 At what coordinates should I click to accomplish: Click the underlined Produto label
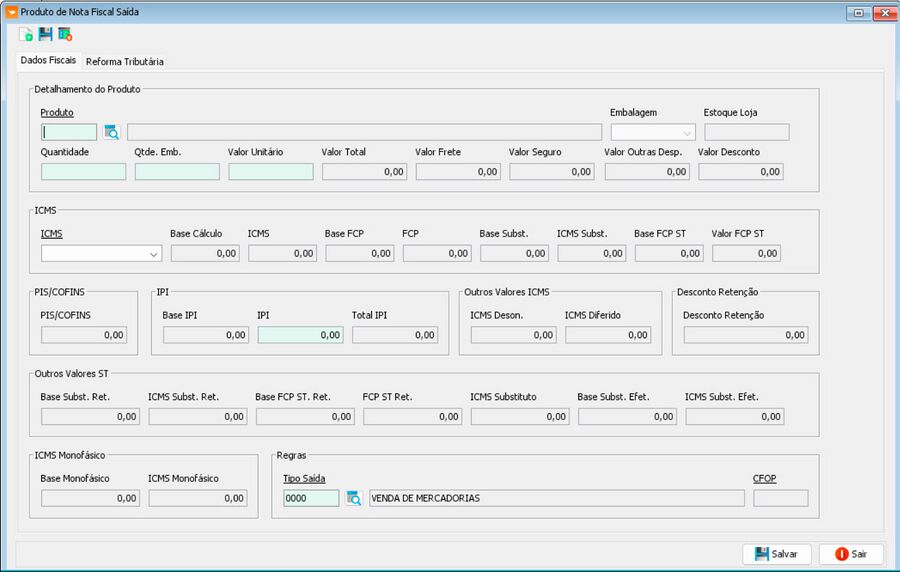pos(57,112)
